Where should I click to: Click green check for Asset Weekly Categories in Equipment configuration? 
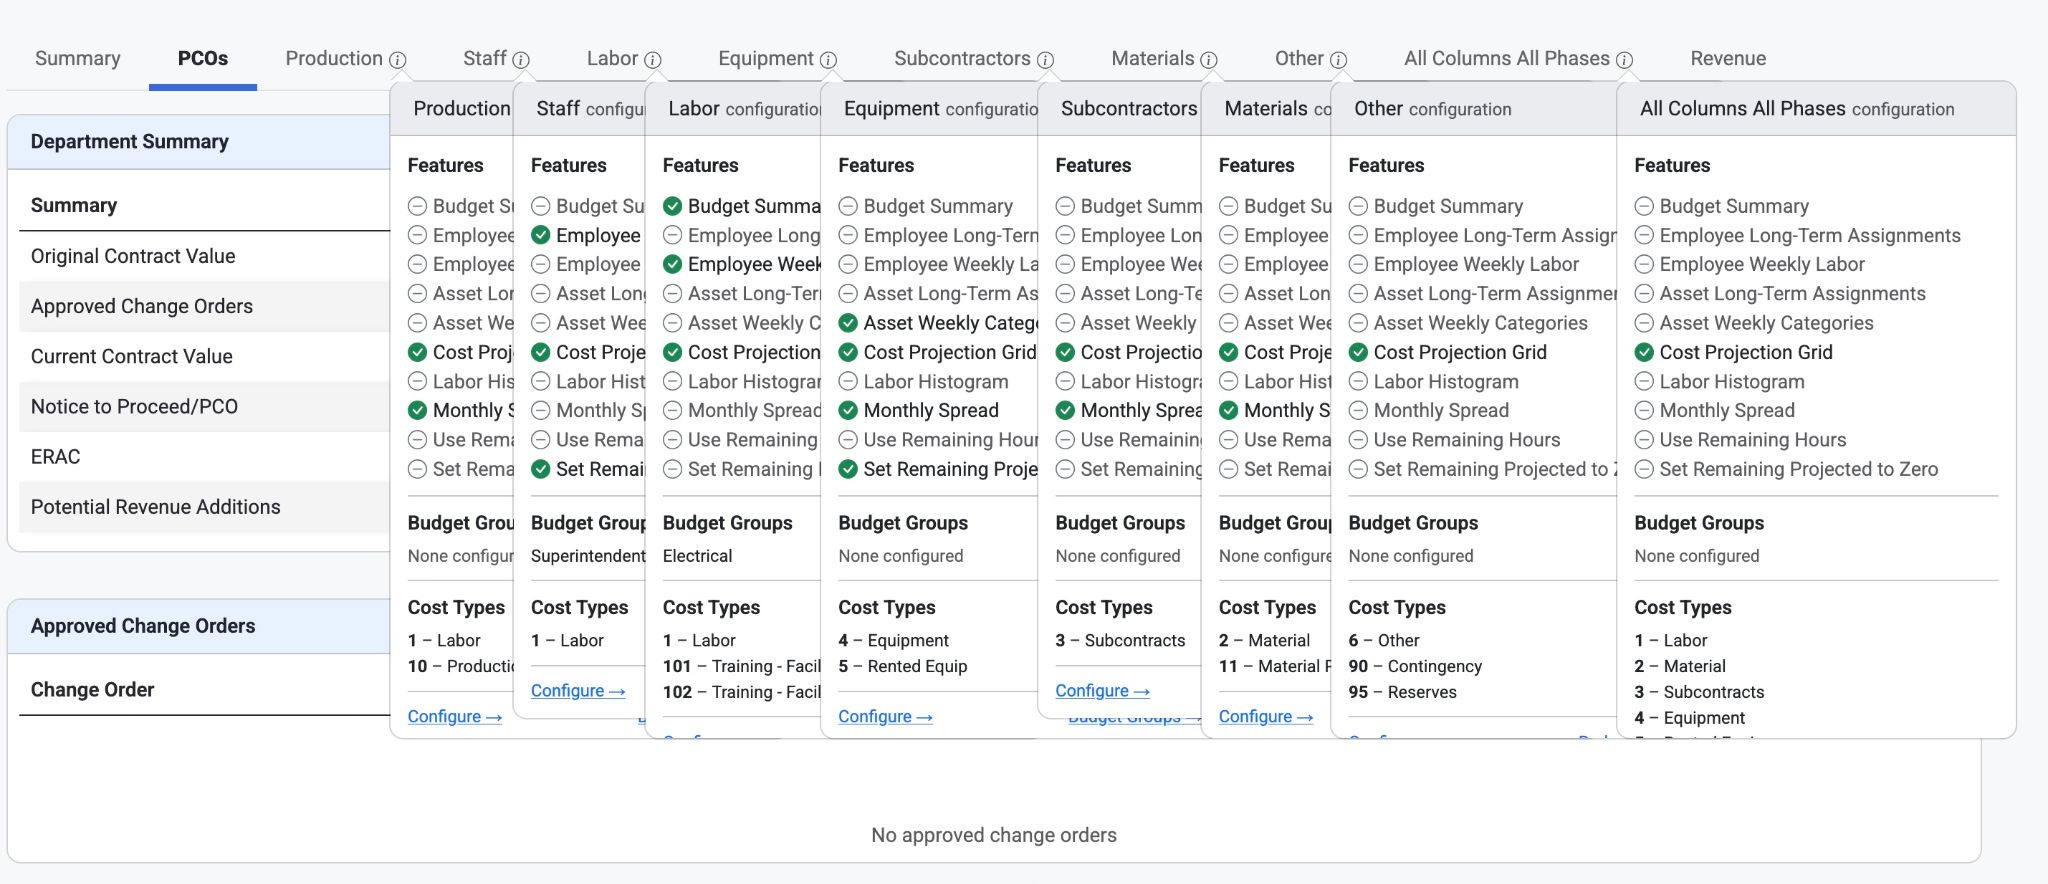(848, 323)
